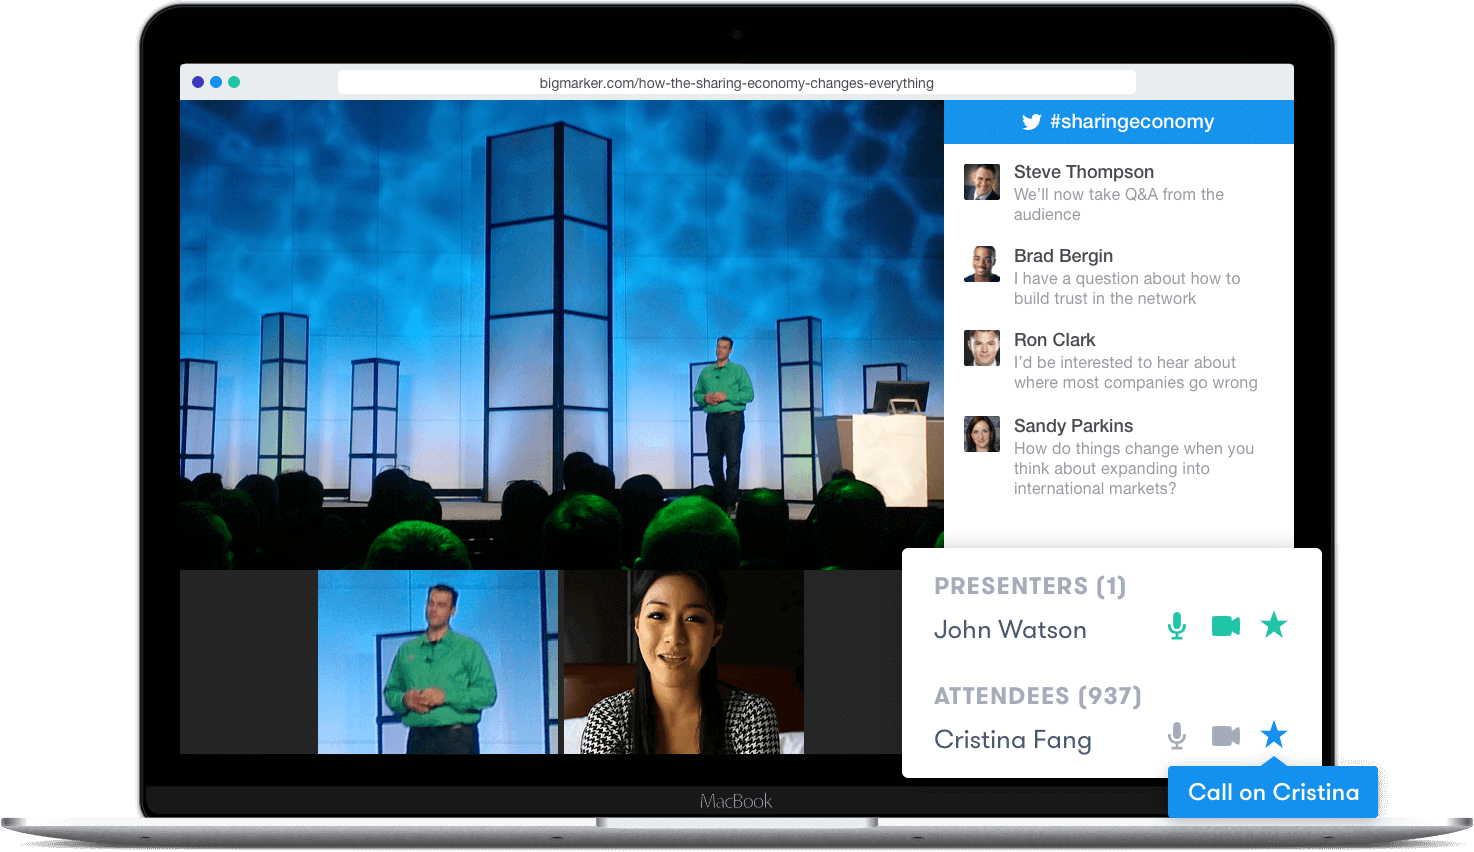Click the teal window dot button
Screen dimensions: 1474x852
click(x=234, y=82)
